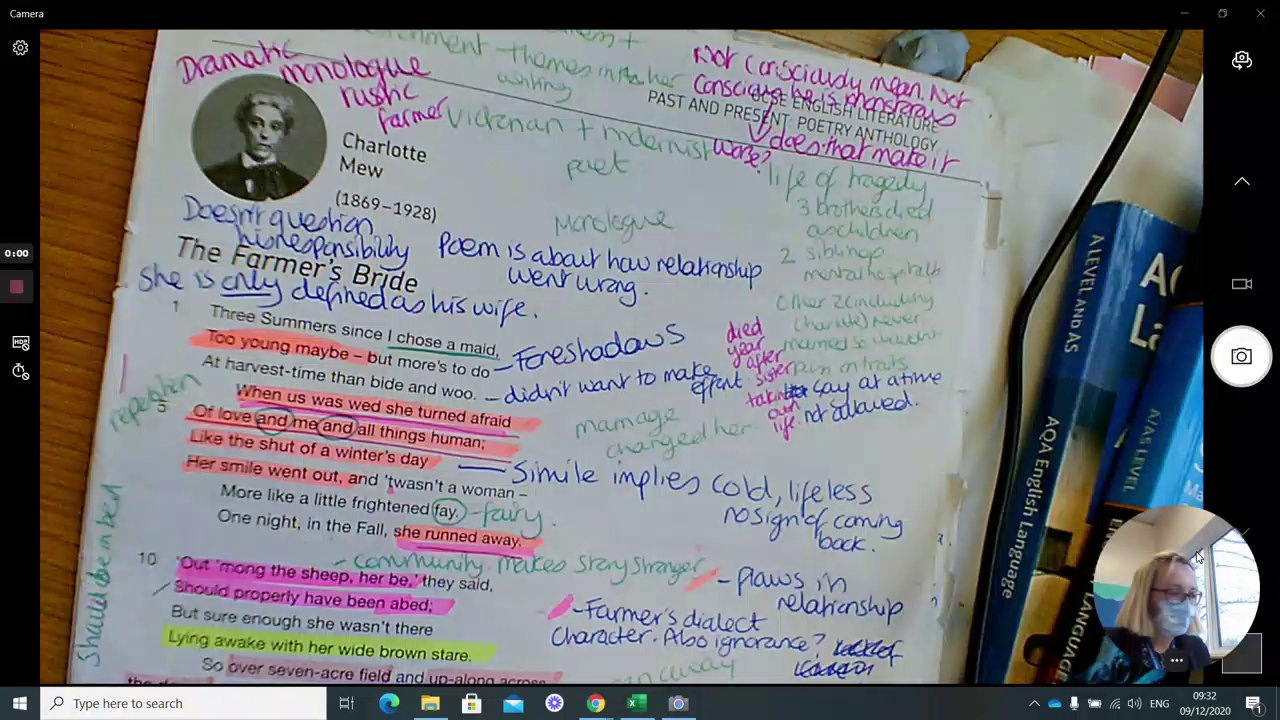
Task: Click the microphone tray icon
Action: tap(1074, 703)
